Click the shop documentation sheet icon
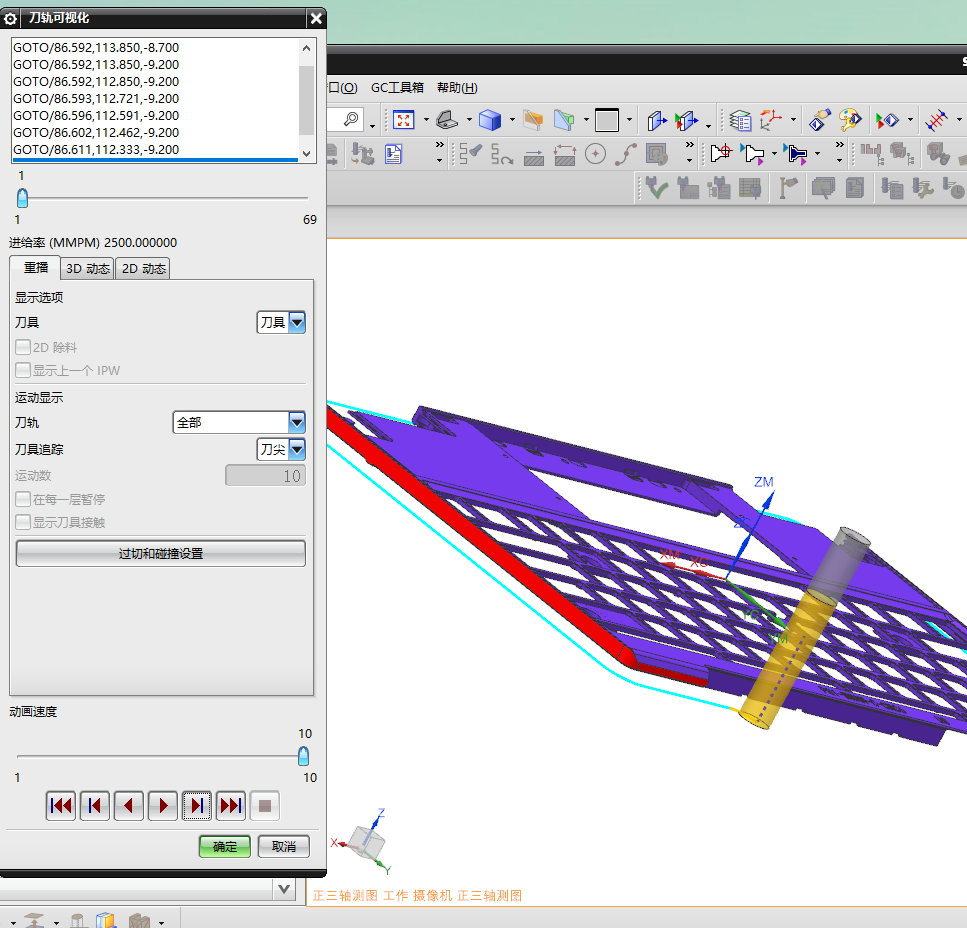This screenshot has height=928, width=967. 393,154
